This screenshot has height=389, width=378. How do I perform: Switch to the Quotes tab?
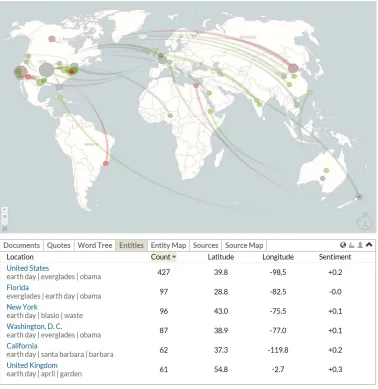tap(59, 245)
